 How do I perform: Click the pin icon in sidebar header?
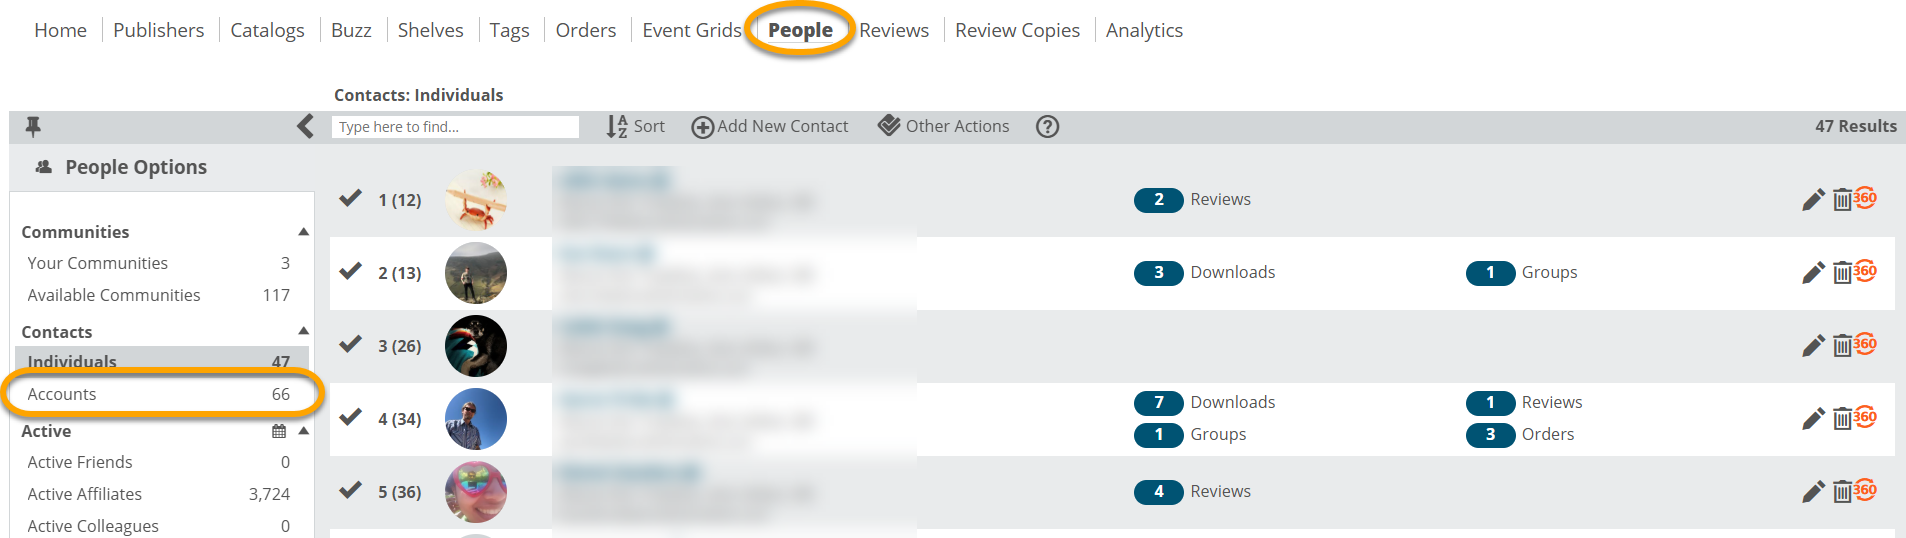pyautogui.click(x=33, y=127)
